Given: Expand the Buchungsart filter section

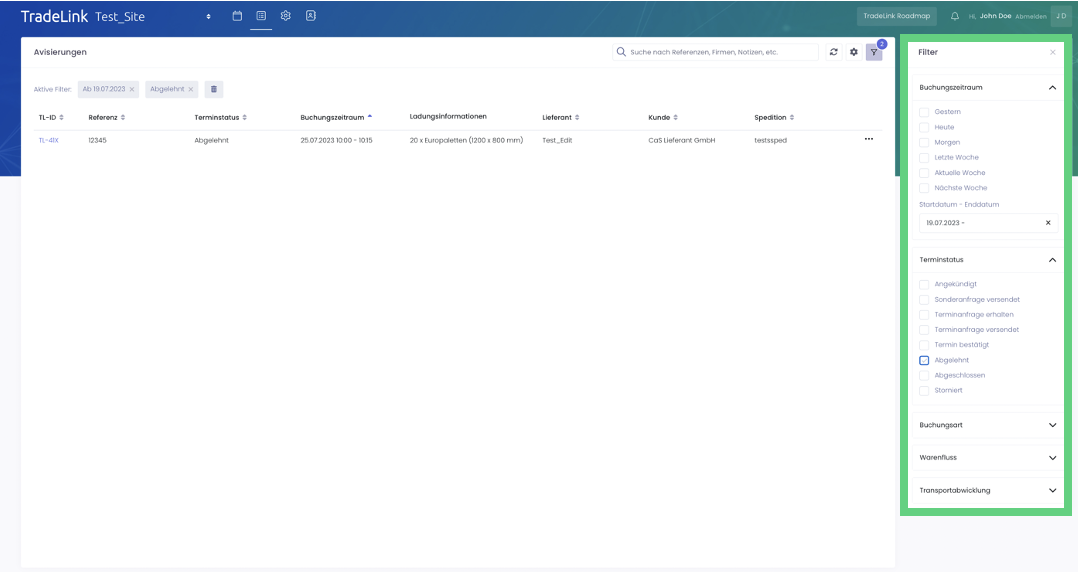Looking at the screenshot, I should [986, 425].
